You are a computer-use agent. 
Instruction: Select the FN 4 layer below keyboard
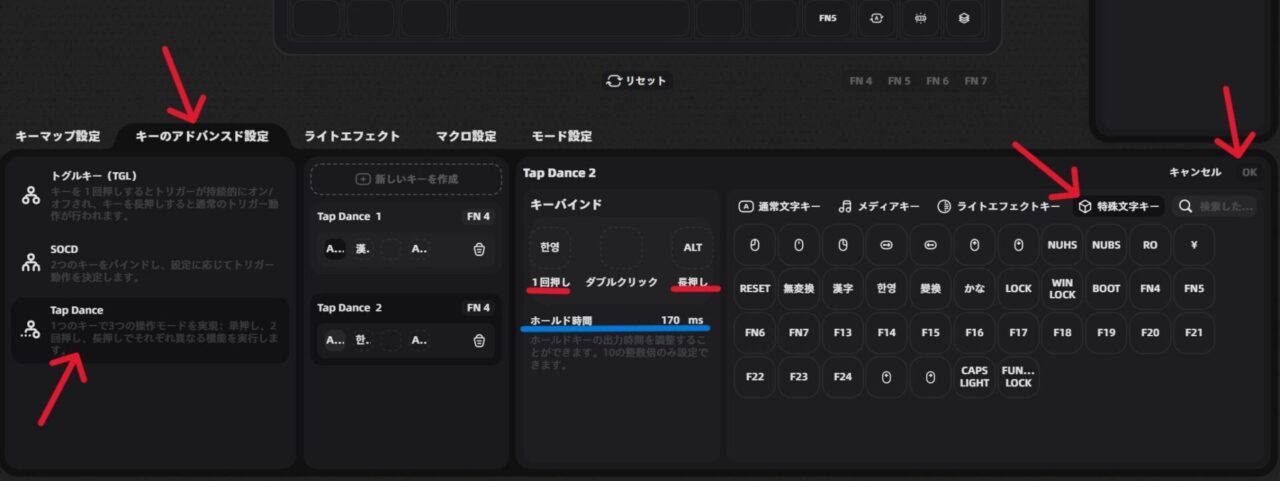860,81
